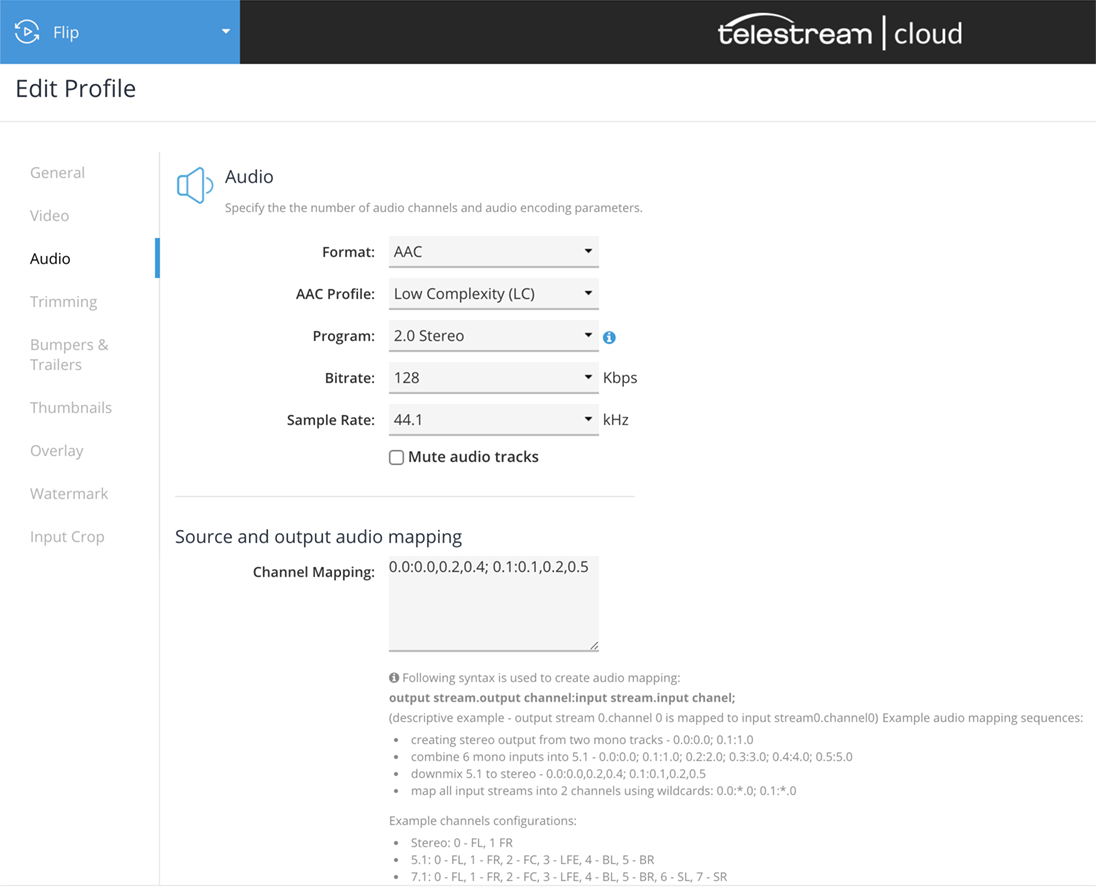Image resolution: width=1096 pixels, height=887 pixels.
Task: Expand the AAC Profile dropdown
Action: pyautogui.click(x=493, y=294)
